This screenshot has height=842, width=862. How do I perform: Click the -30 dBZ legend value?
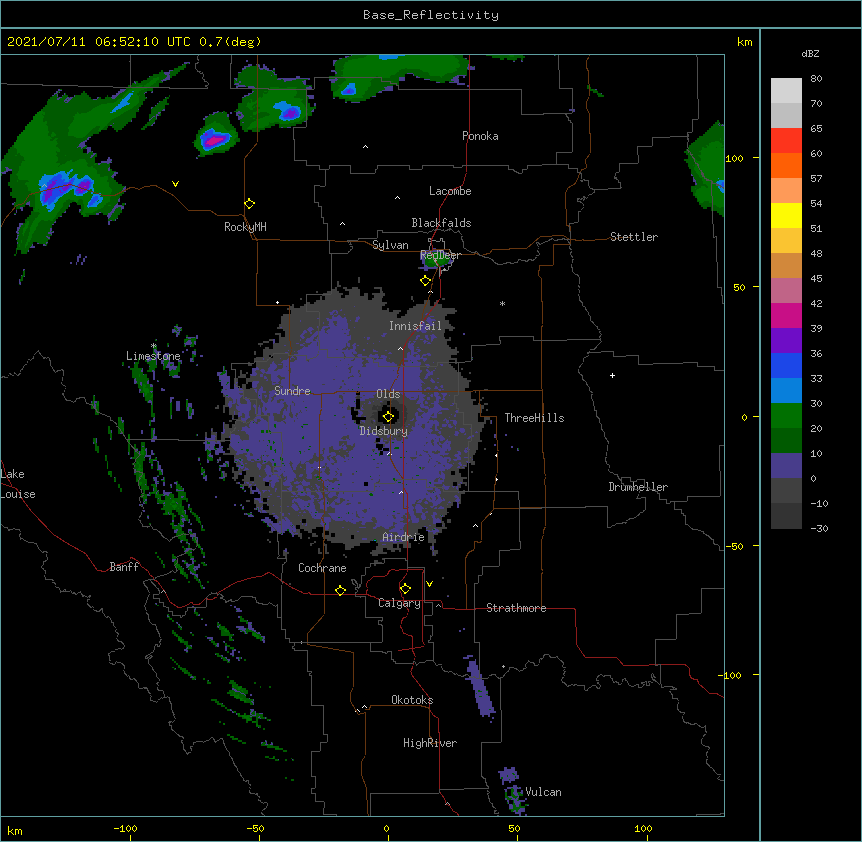click(819, 528)
